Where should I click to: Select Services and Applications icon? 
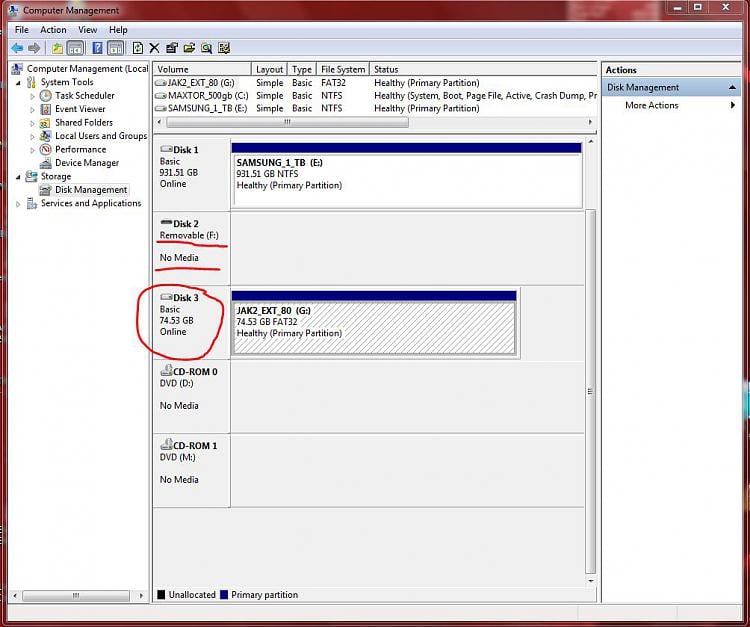coord(32,203)
